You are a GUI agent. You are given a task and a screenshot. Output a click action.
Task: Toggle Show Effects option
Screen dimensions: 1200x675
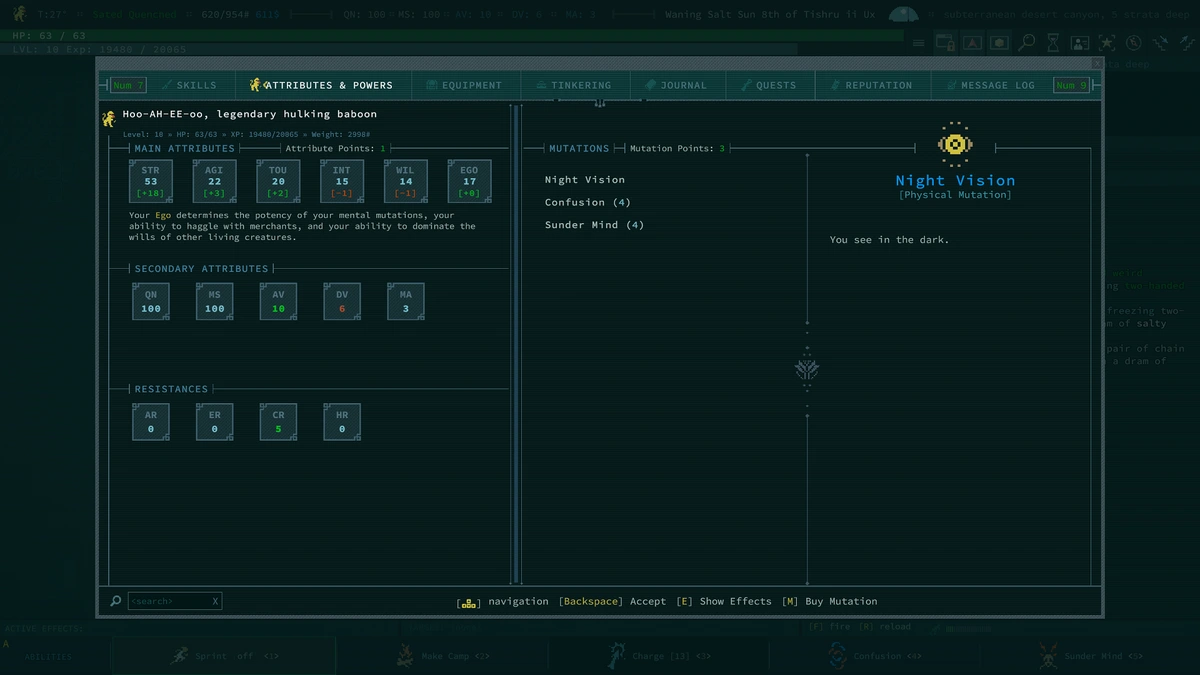coord(723,601)
